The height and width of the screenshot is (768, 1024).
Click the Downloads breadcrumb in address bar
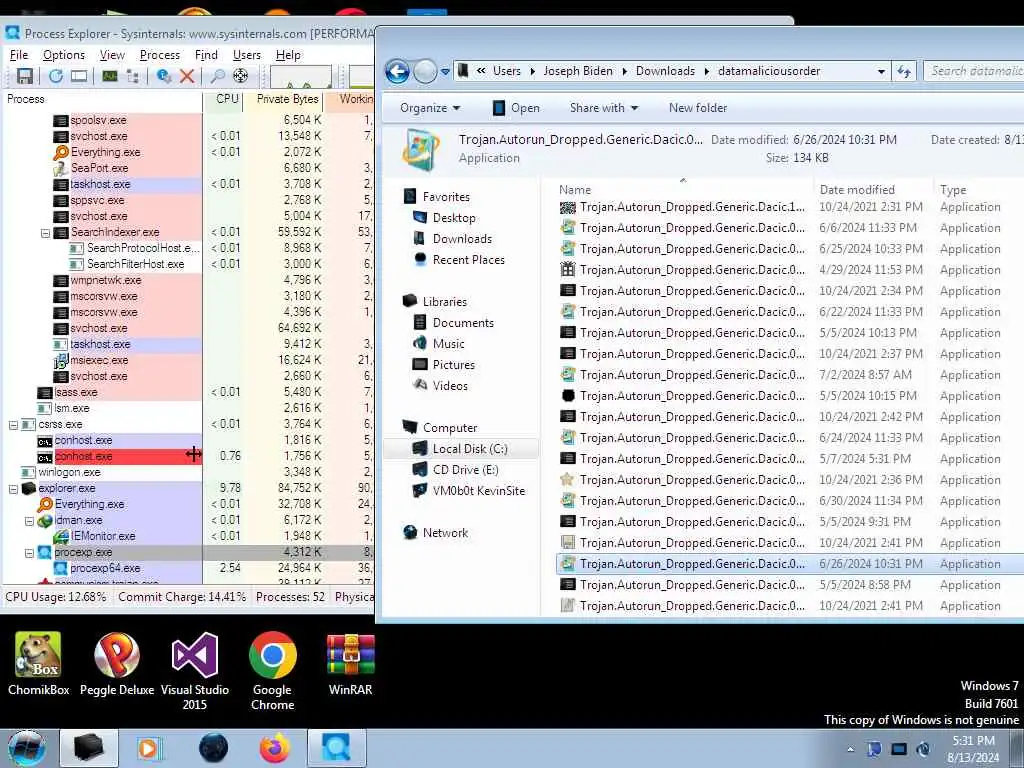665,71
